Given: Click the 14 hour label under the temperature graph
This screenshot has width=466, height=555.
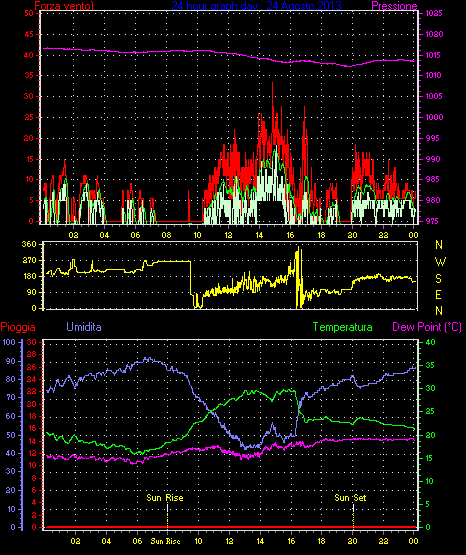Looking at the screenshot, I should (x=260, y=541).
